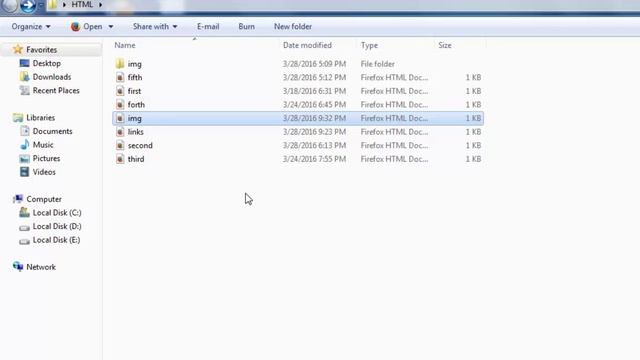Select the file named forth
640x360 pixels.
click(x=136, y=104)
